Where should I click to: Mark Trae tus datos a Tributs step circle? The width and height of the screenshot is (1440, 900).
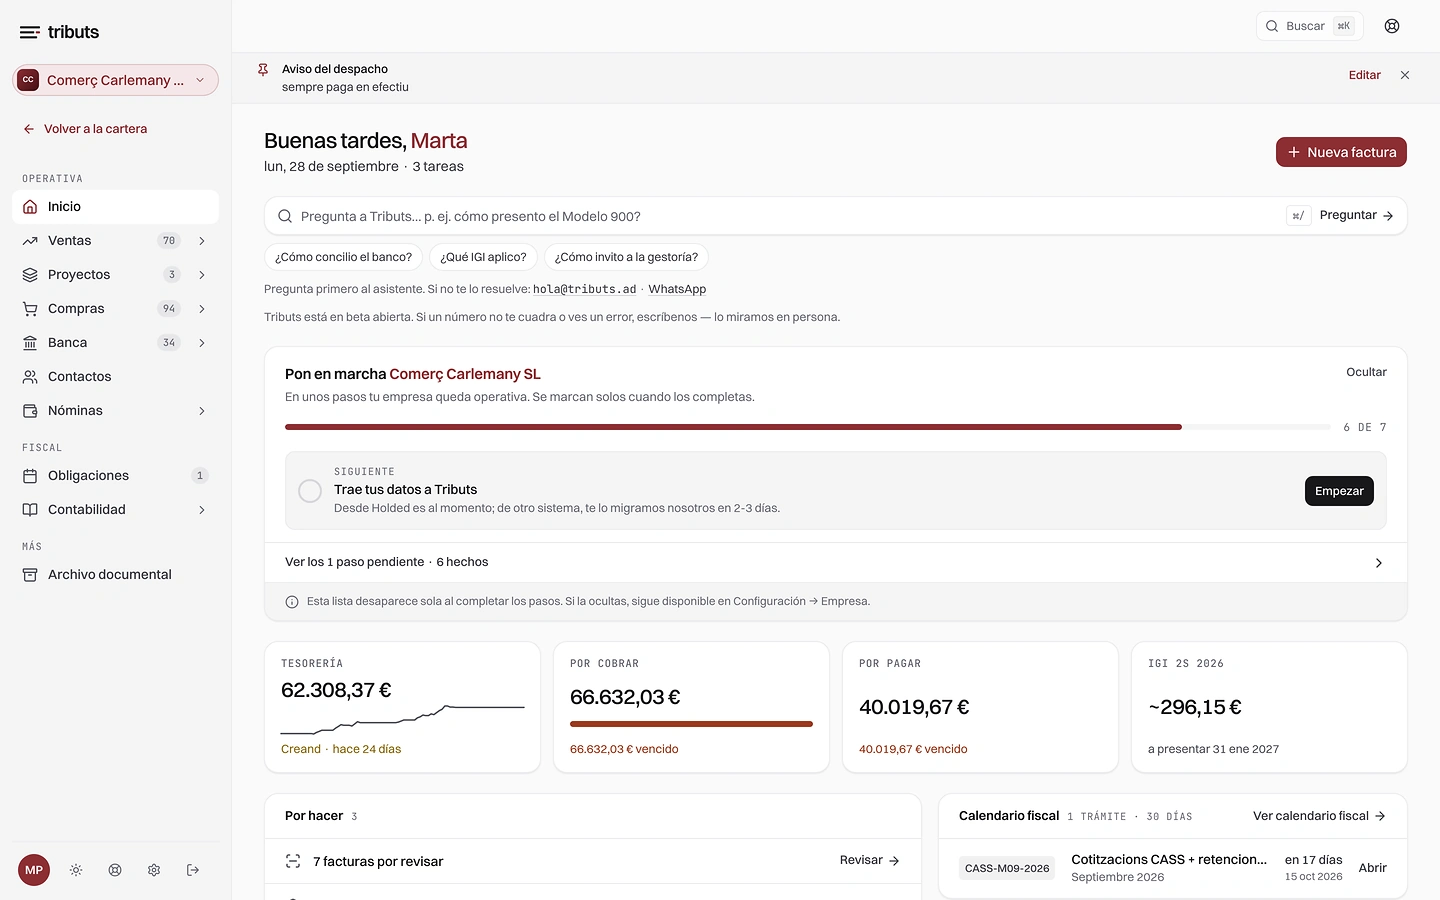pos(310,491)
